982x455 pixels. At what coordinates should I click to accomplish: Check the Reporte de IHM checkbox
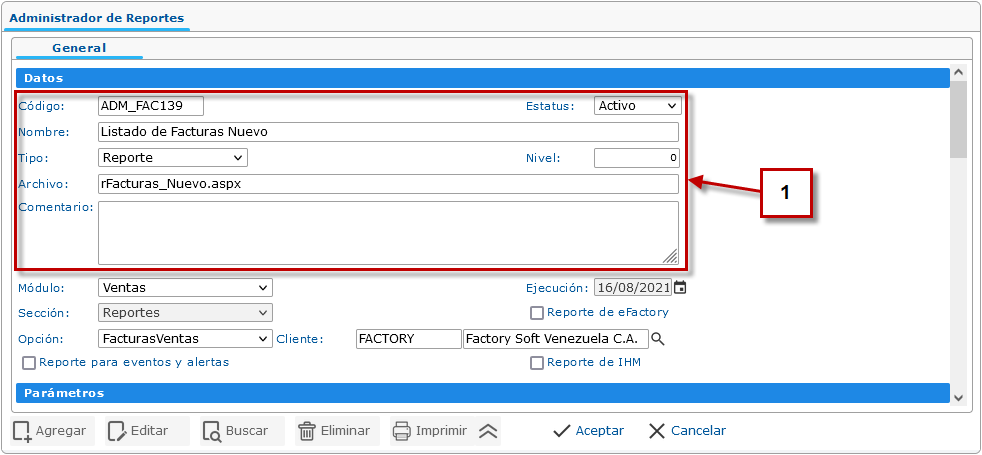[x=537, y=363]
